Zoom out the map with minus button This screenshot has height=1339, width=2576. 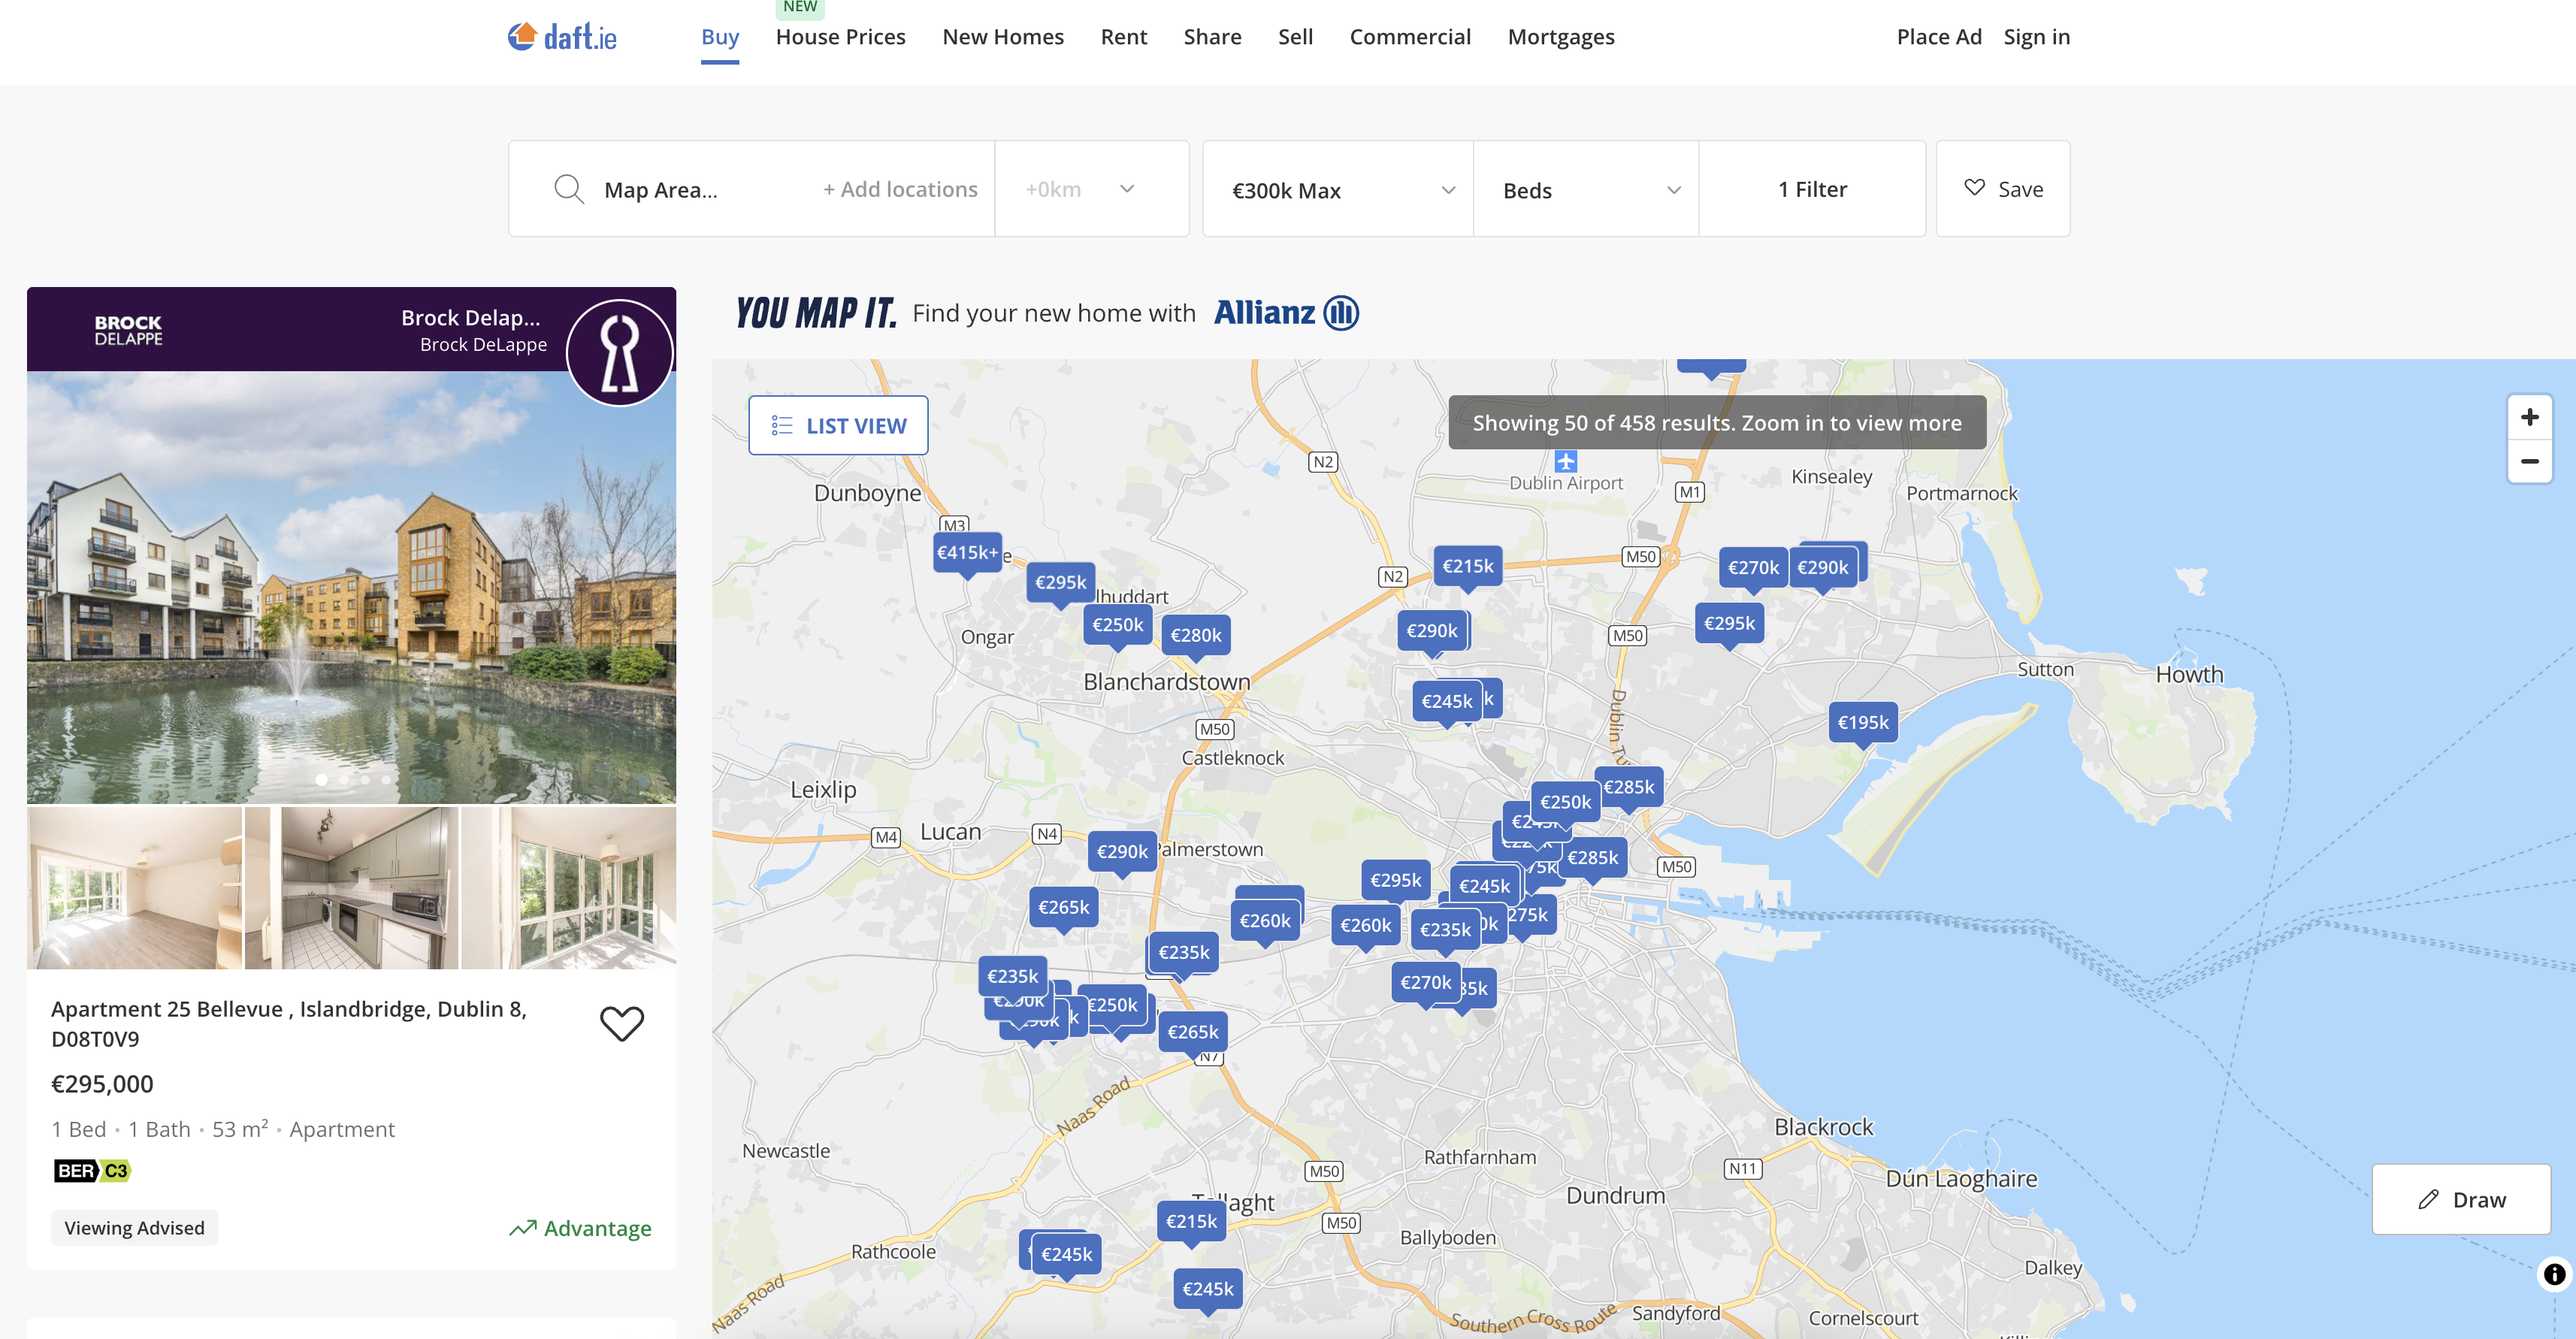[x=2529, y=461]
